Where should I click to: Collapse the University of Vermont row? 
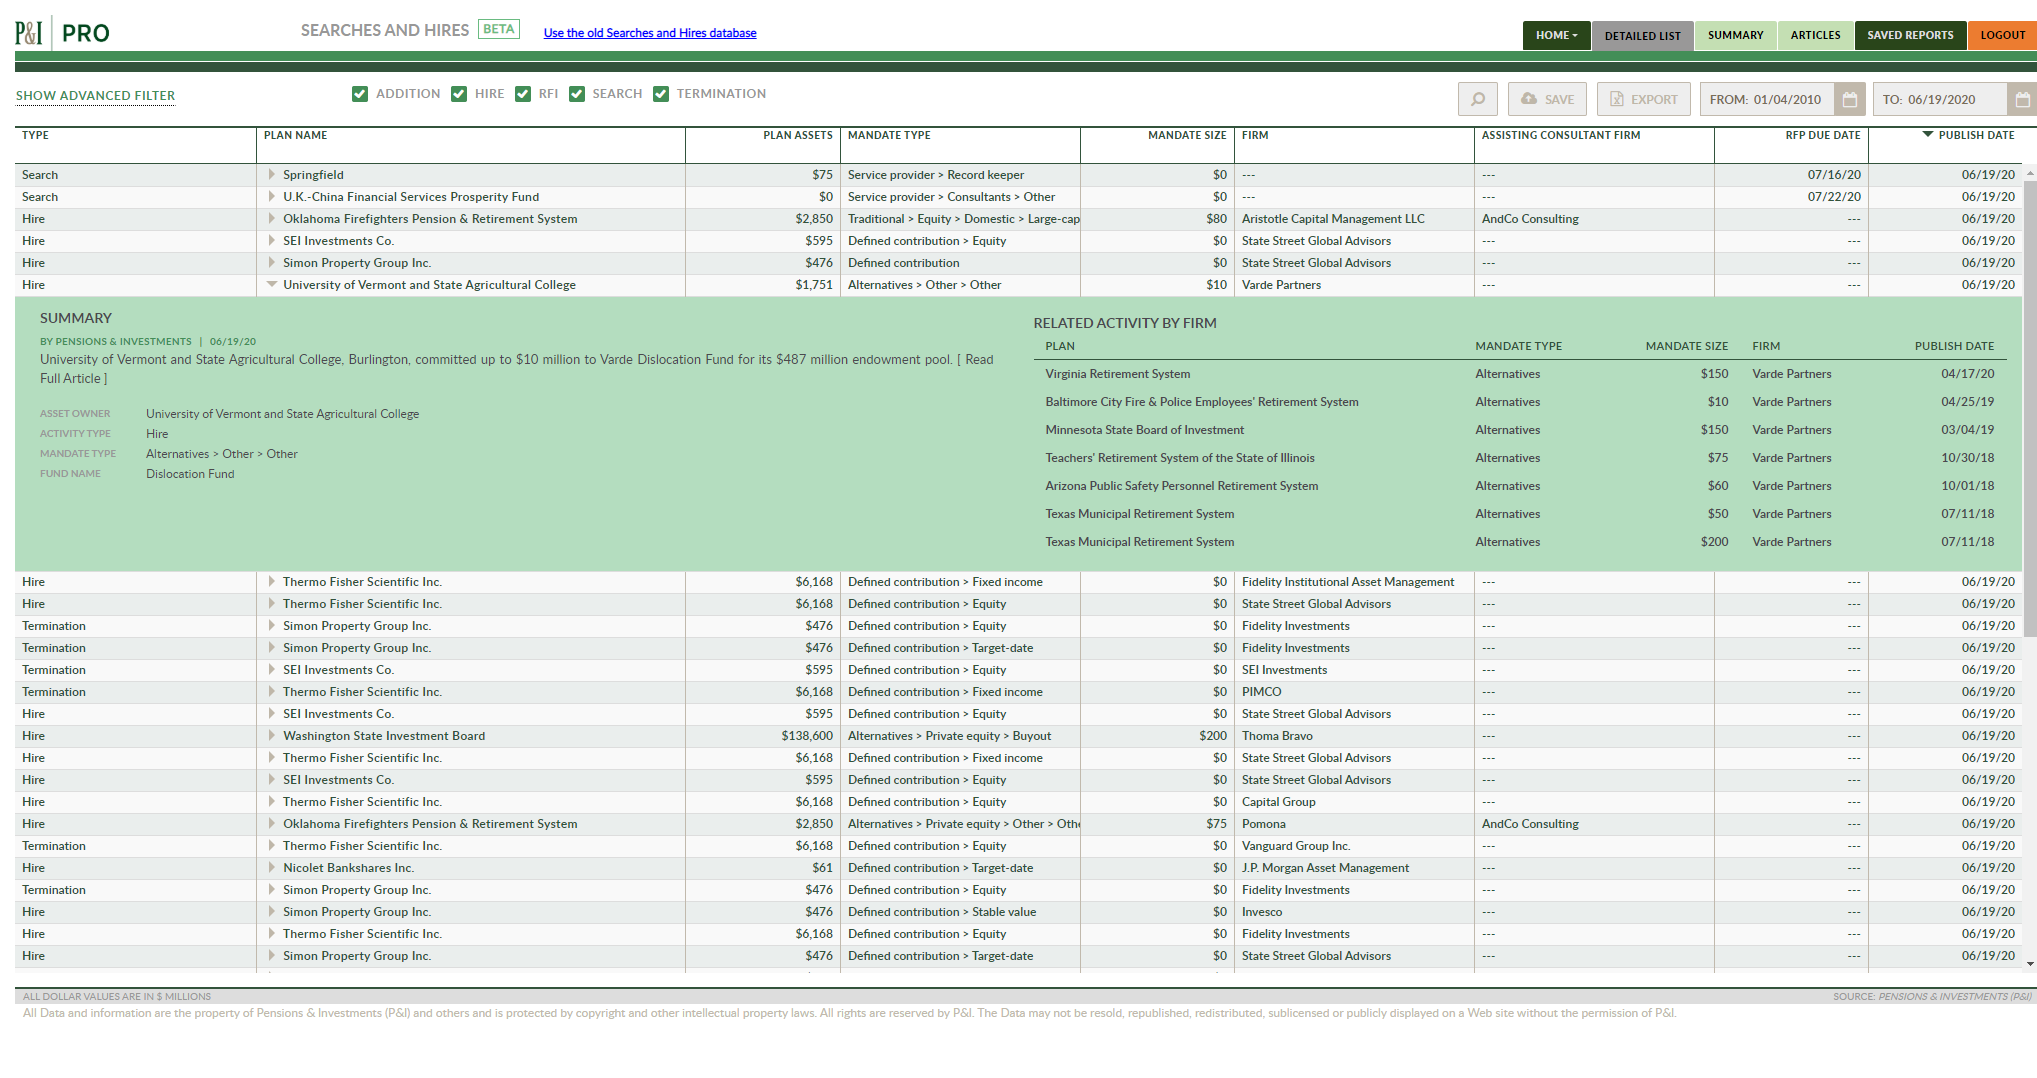pyautogui.click(x=271, y=285)
